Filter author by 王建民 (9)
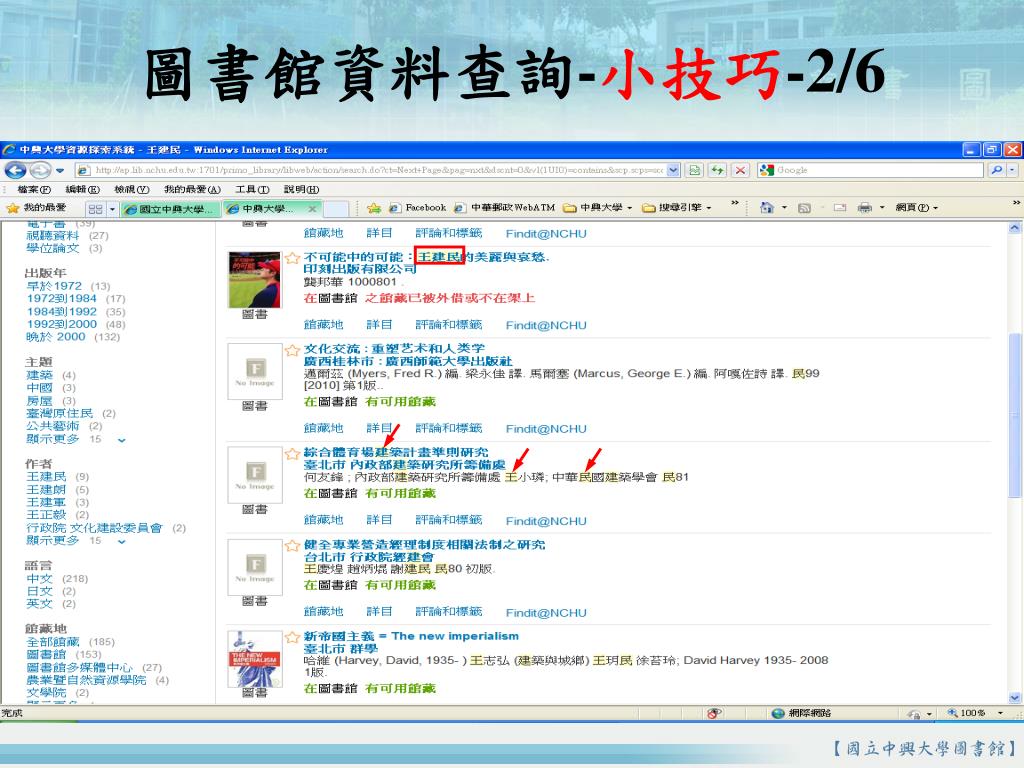 coord(46,477)
